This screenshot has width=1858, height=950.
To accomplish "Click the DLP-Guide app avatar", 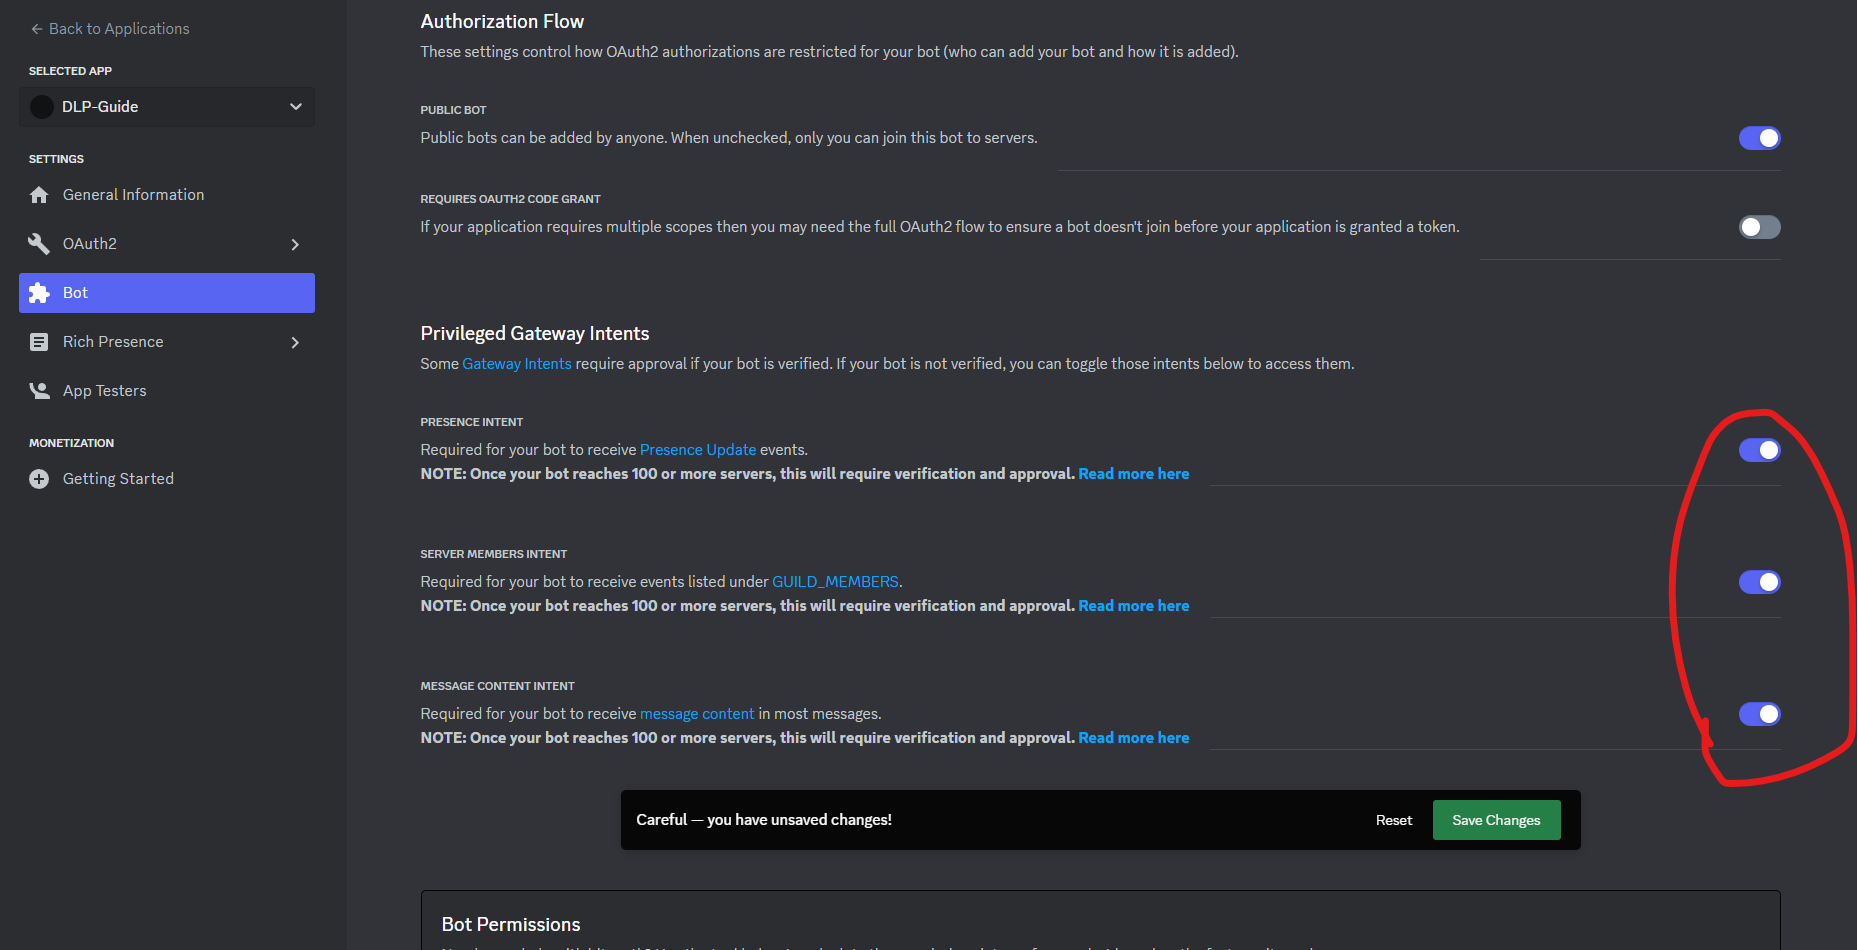I will [x=42, y=107].
